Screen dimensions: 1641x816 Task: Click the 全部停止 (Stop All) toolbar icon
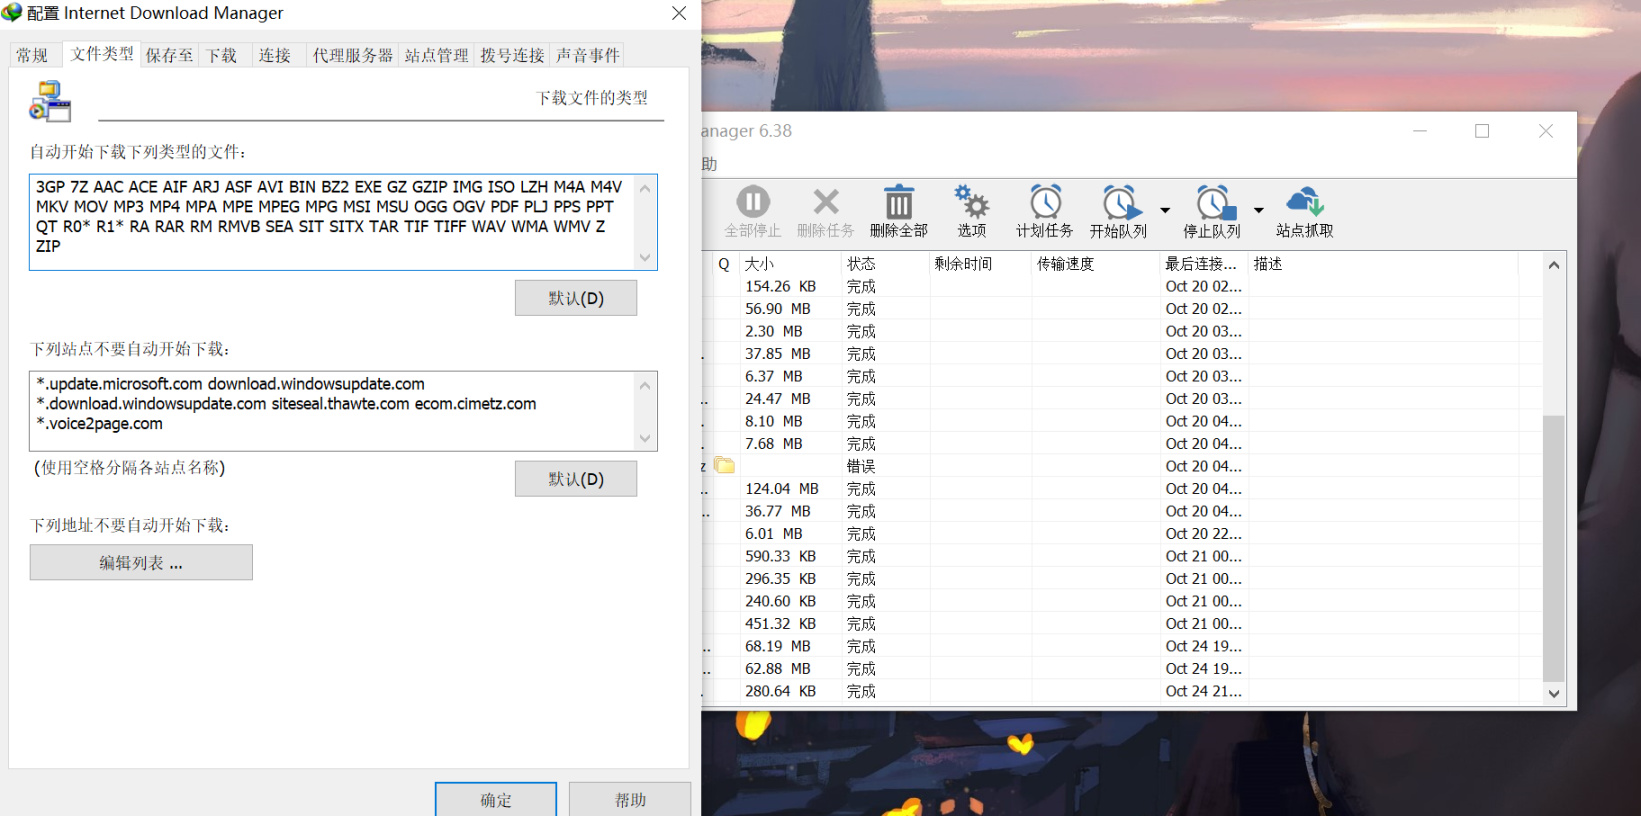click(x=753, y=202)
